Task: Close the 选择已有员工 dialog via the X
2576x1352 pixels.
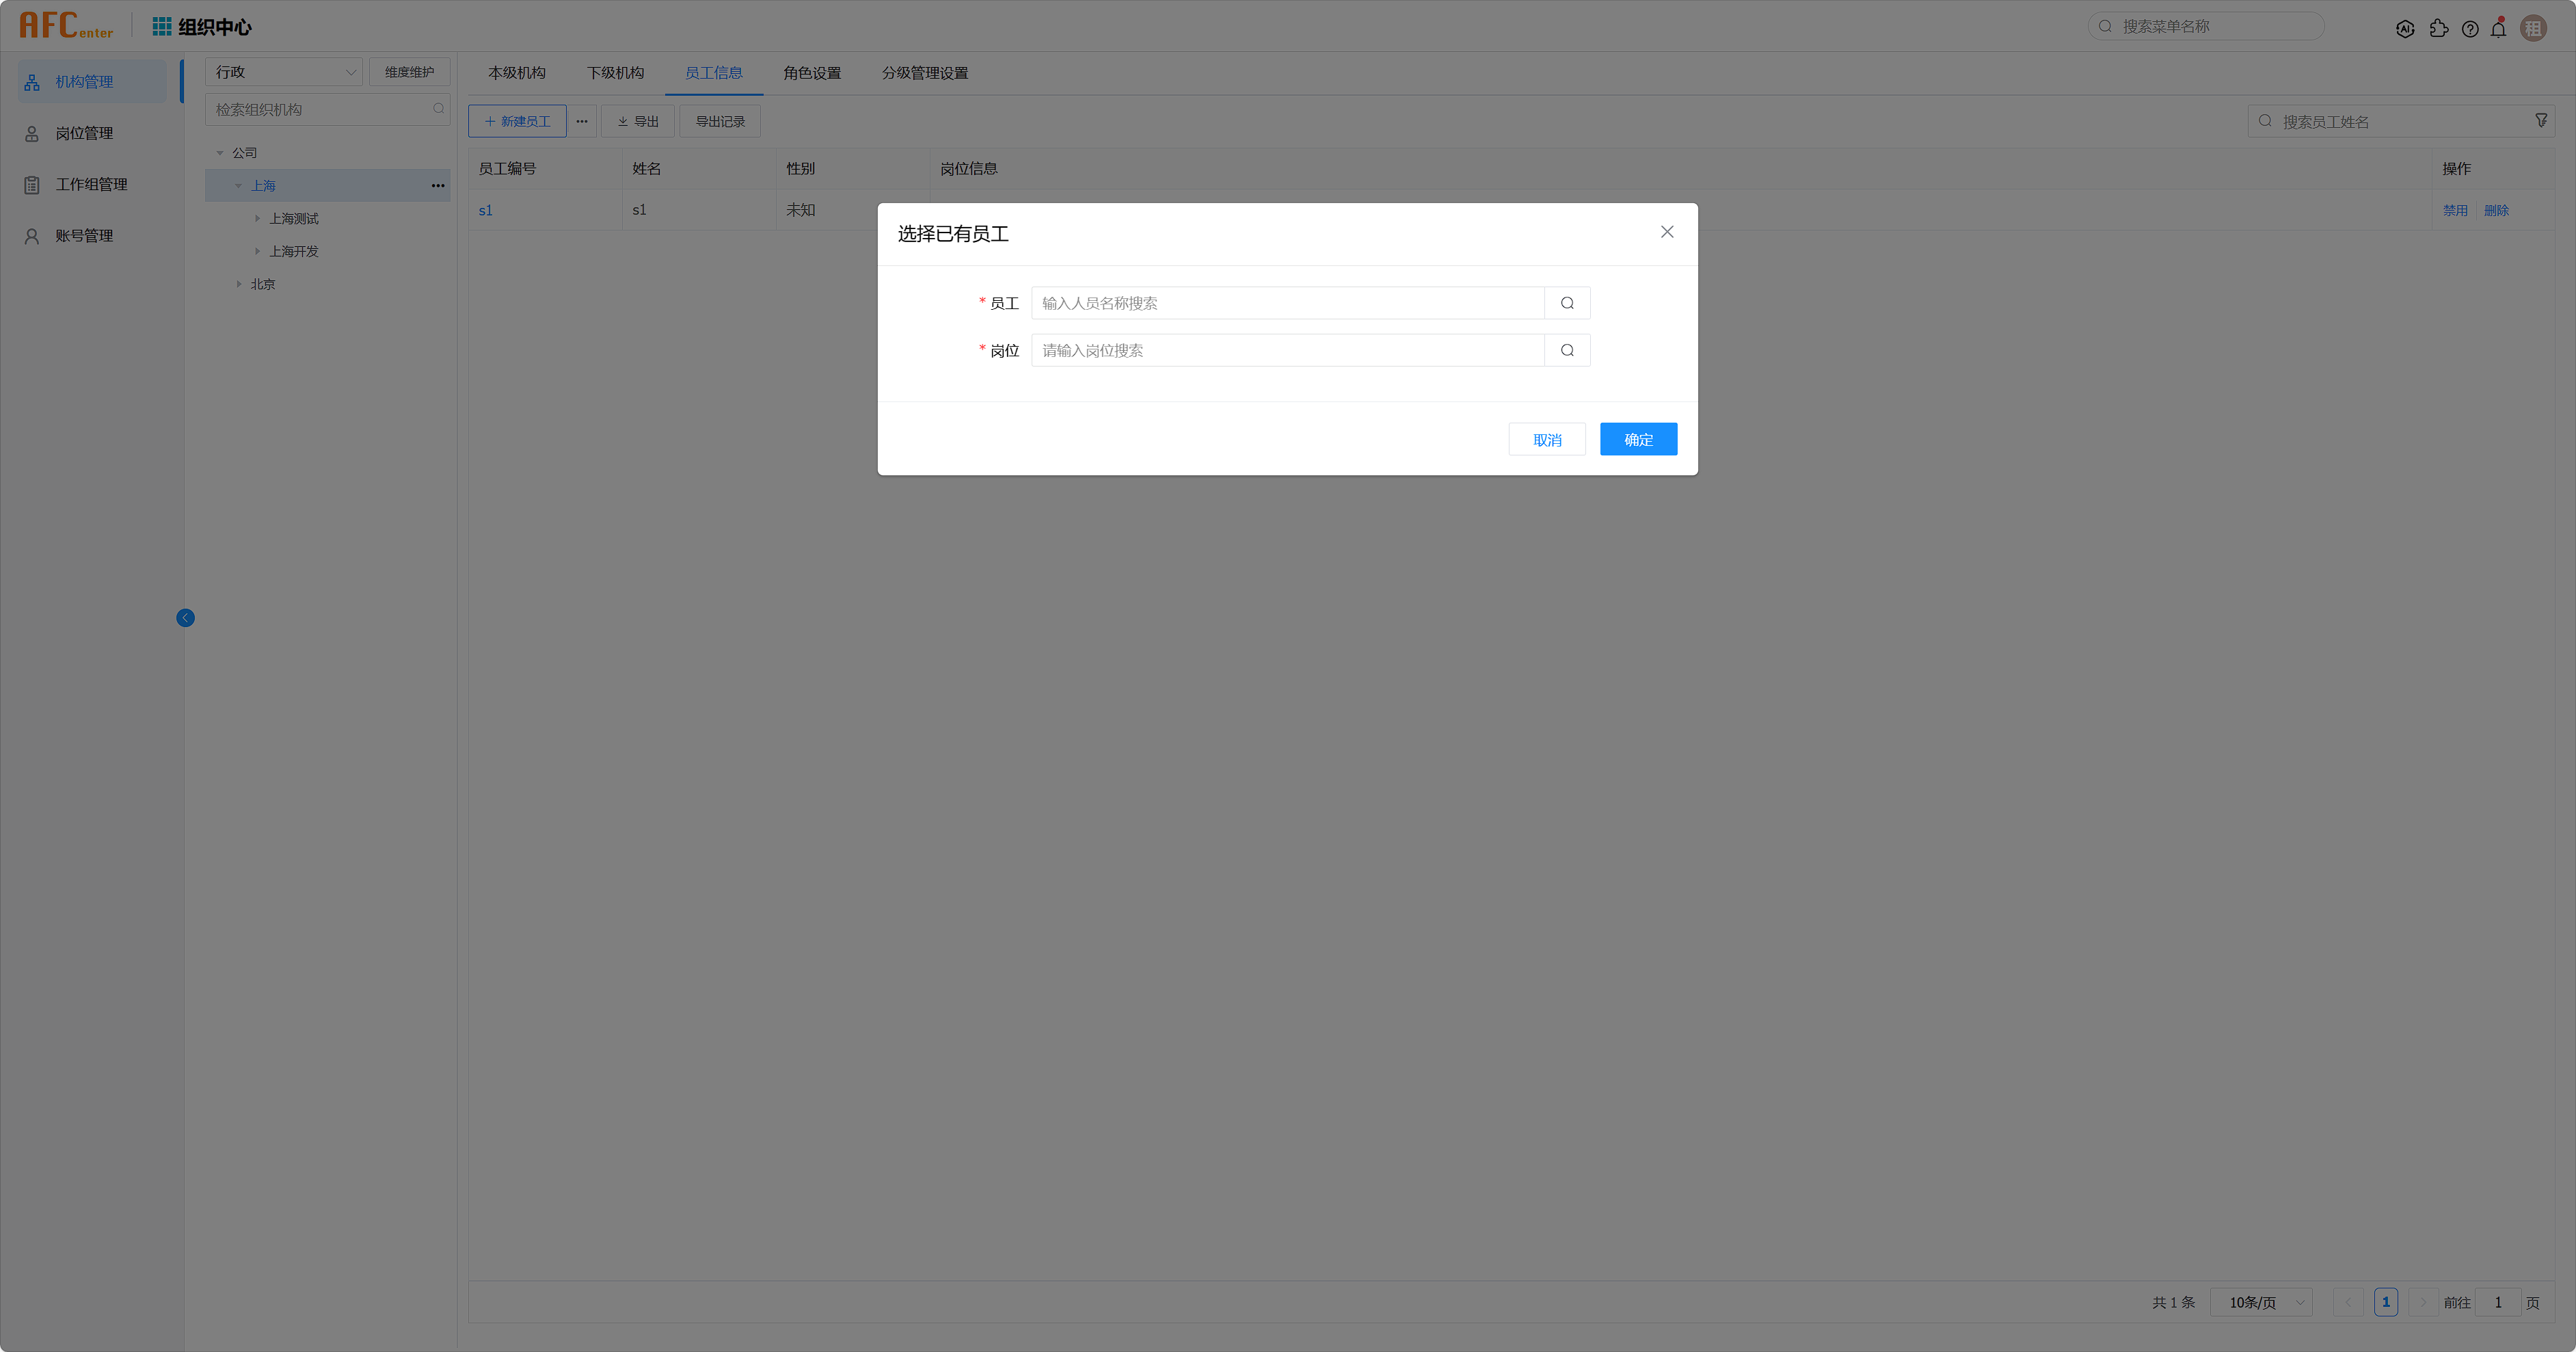Action: [x=1667, y=232]
